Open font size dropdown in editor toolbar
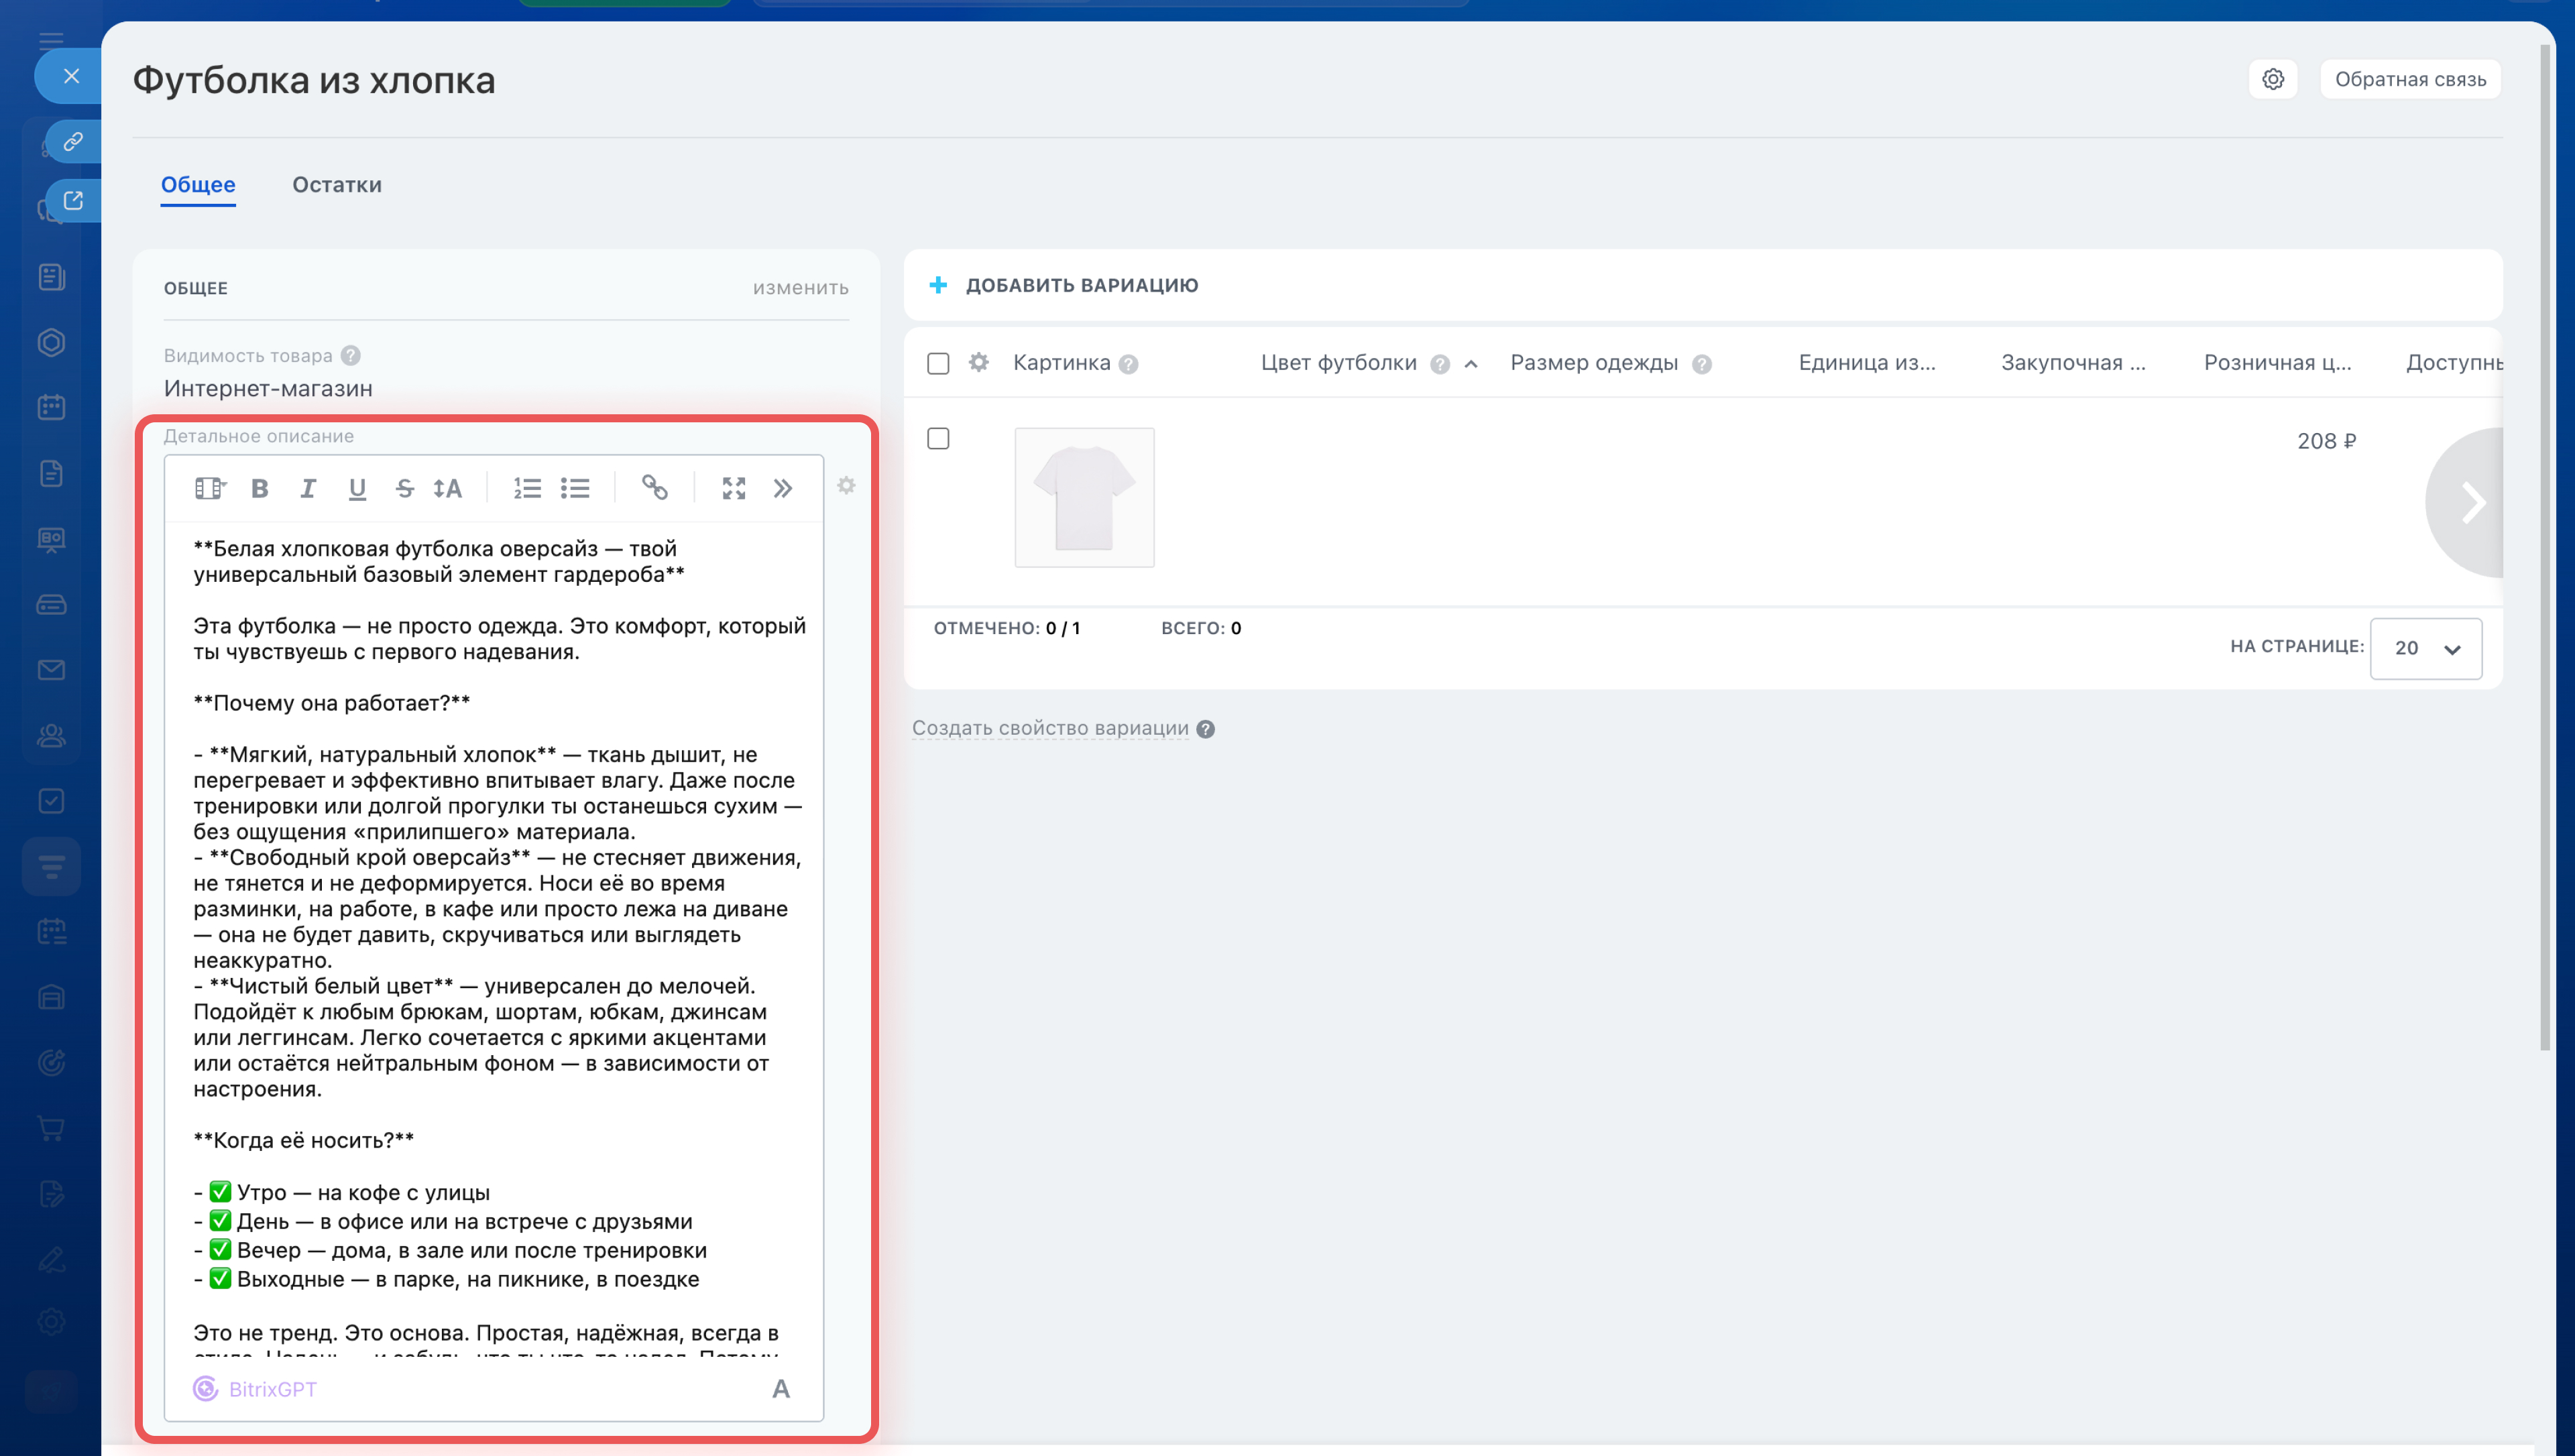 pyautogui.click(x=448, y=488)
